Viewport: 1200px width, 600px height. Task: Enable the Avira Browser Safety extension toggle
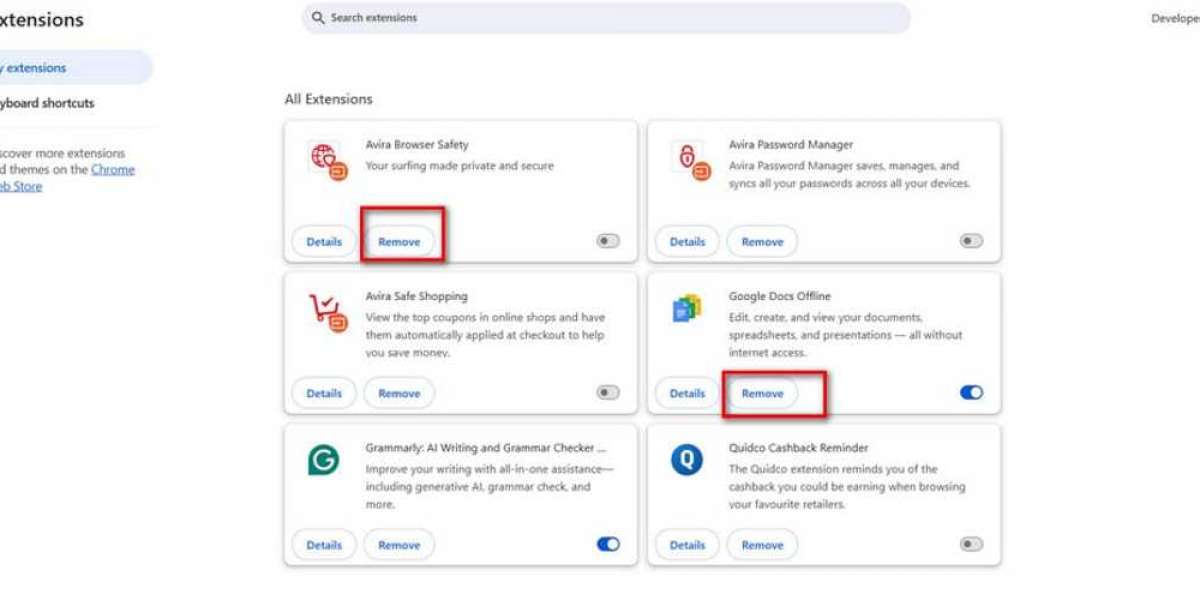[608, 241]
